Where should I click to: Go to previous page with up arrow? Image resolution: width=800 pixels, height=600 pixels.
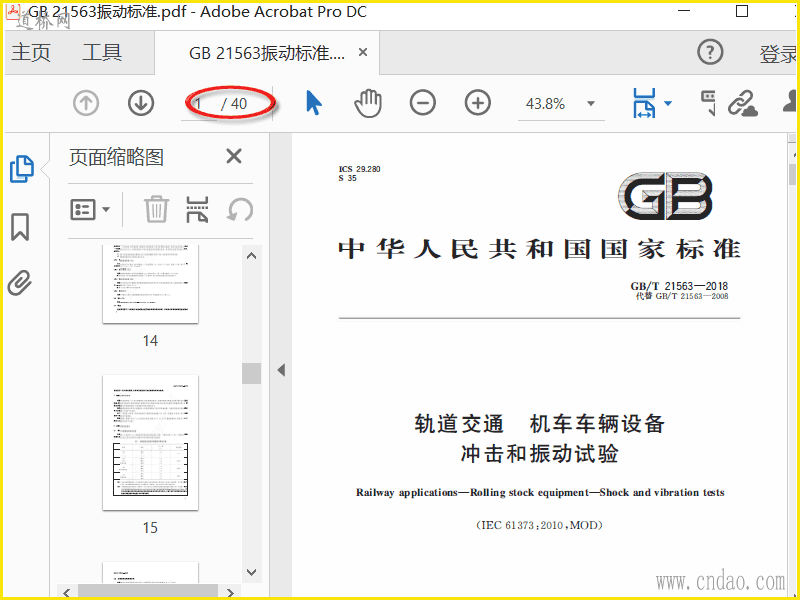86,103
